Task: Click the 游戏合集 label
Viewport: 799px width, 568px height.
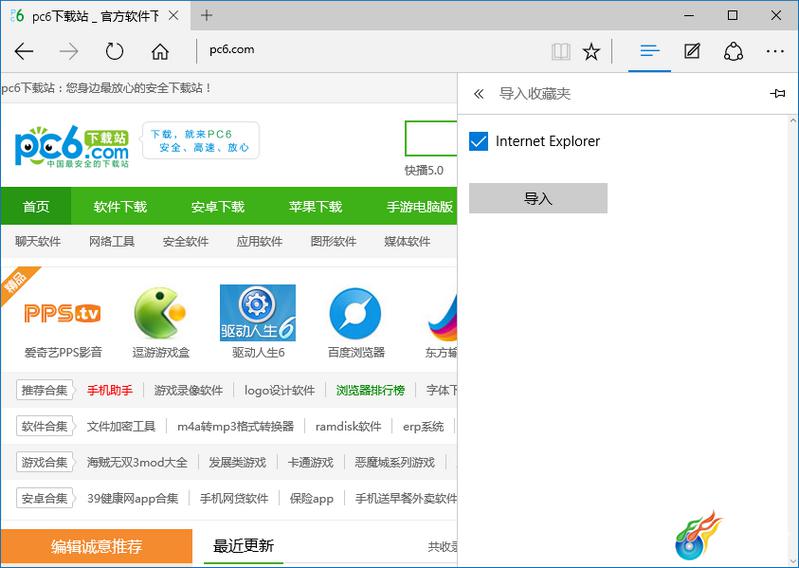Action: [44, 462]
